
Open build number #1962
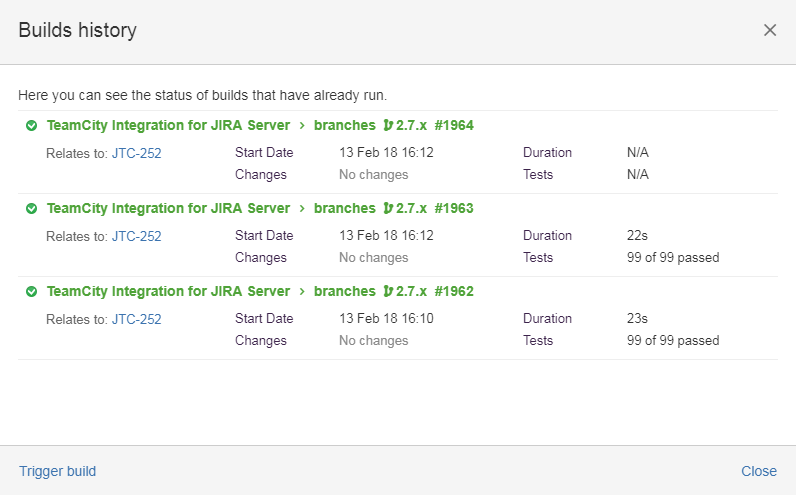454,292
